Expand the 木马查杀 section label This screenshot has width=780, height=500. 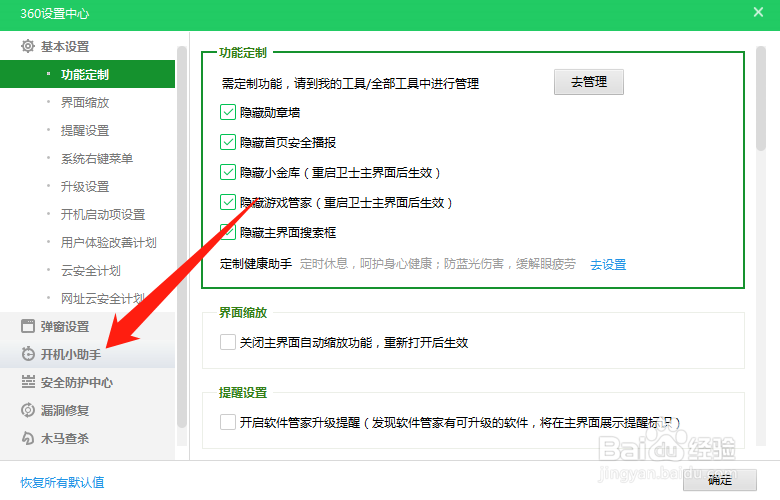(x=65, y=438)
